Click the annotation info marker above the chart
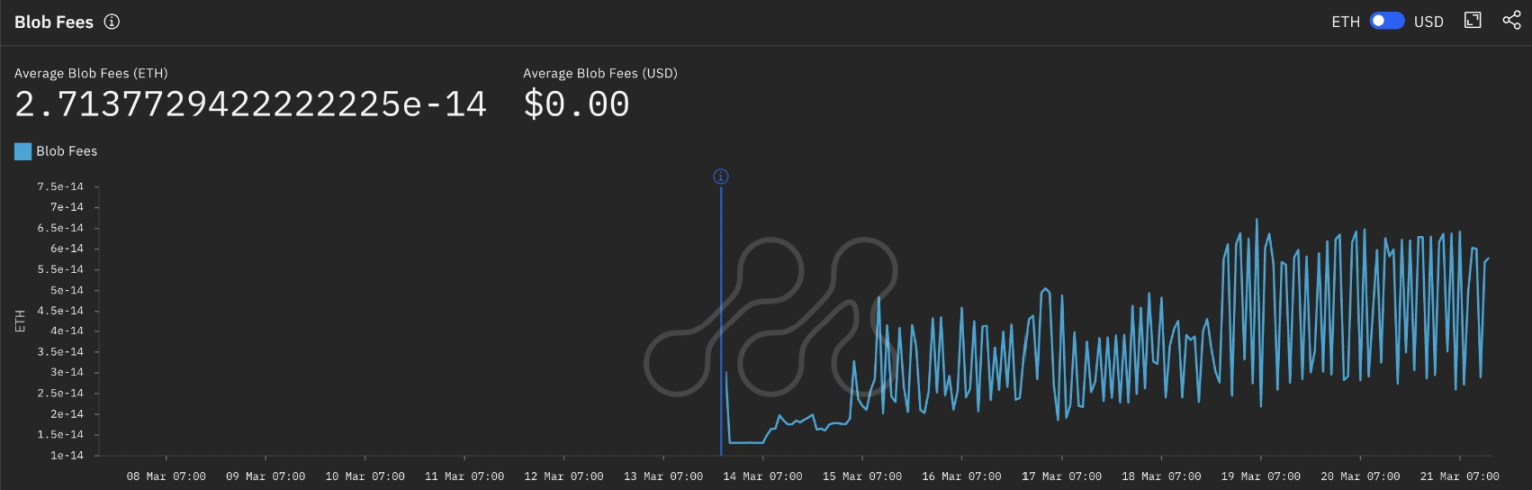The height and width of the screenshot is (490, 1532). coord(720,177)
